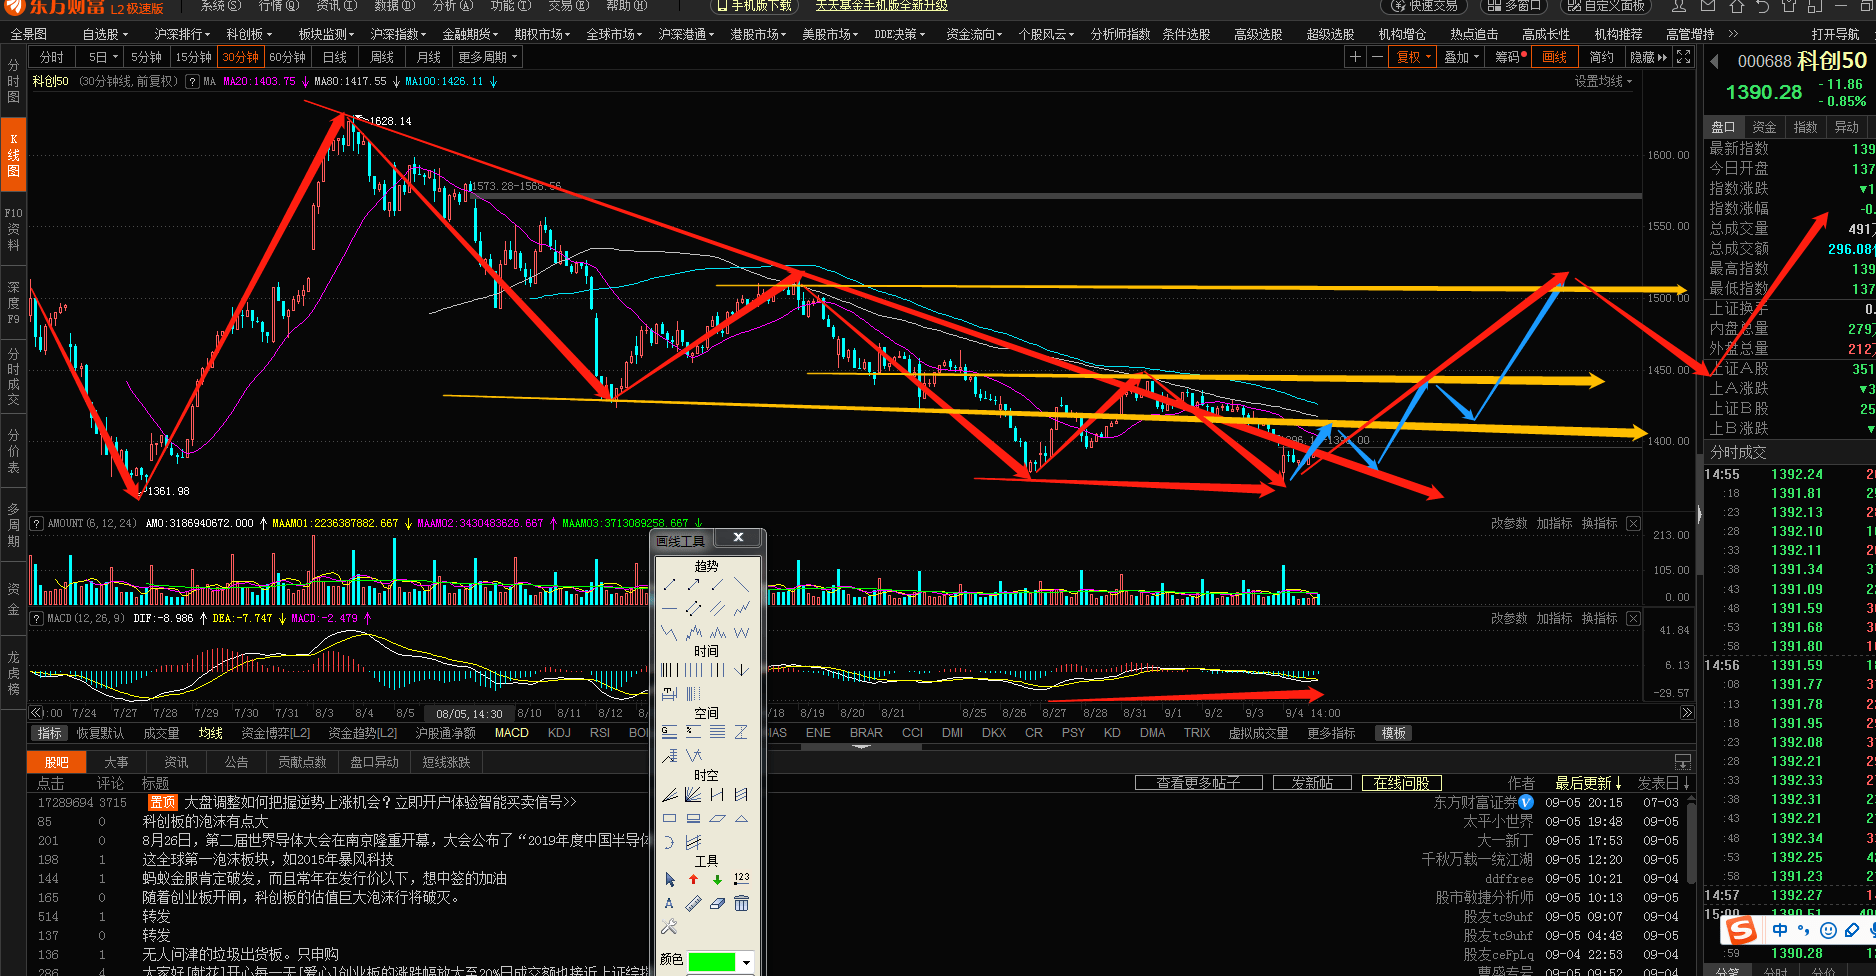Toggle the 隐藏 hide side panel button
Screen dimensions: 1876x976
tap(1648, 57)
